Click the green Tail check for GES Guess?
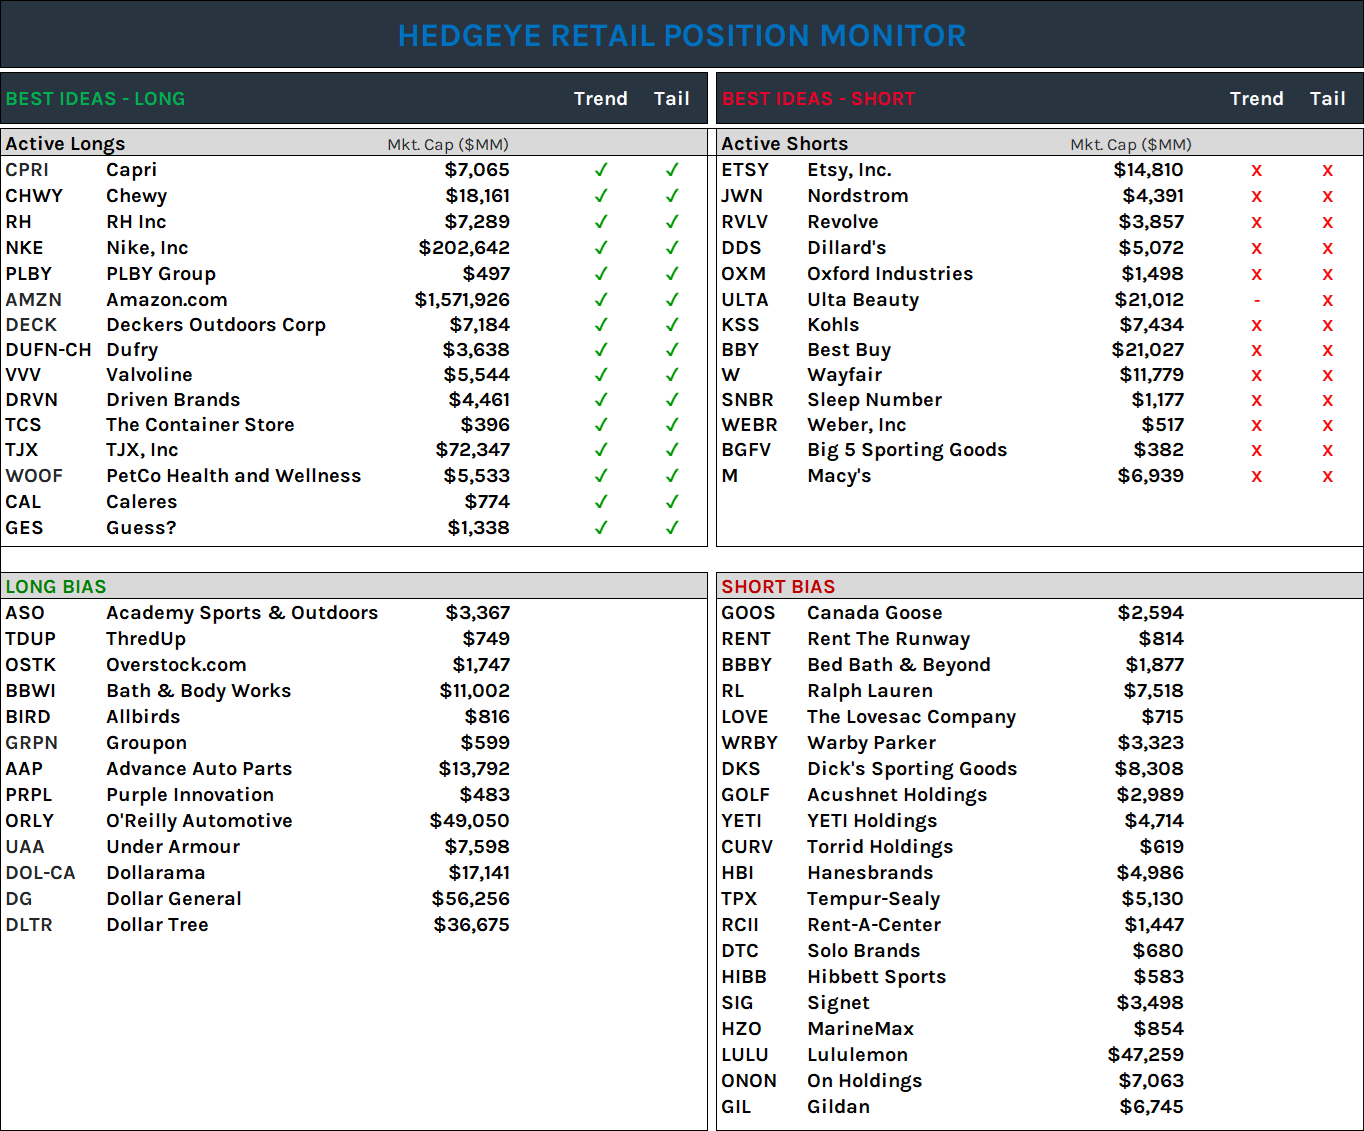The height and width of the screenshot is (1131, 1364). click(671, 527)
